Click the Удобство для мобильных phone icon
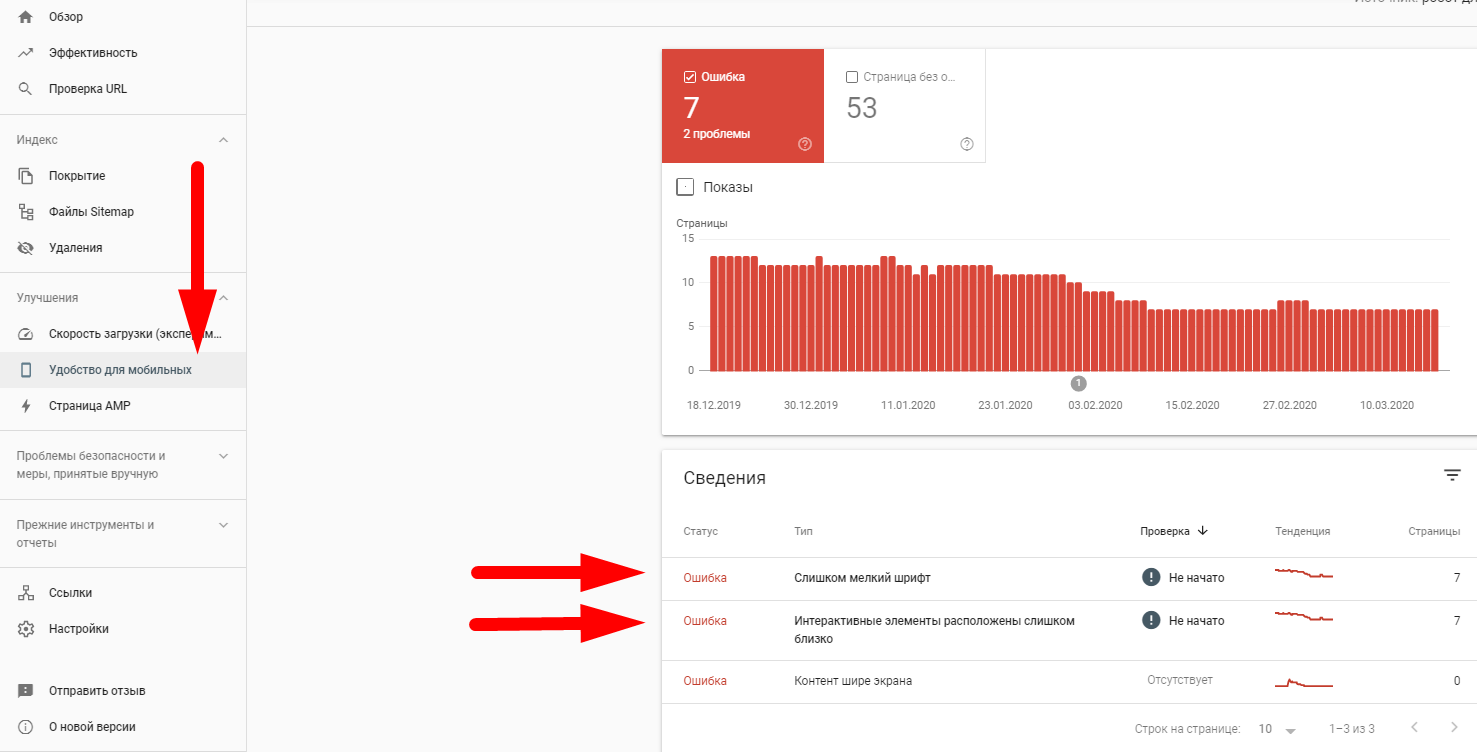This screenshot has width=1477, height=752. pos(26,370)
